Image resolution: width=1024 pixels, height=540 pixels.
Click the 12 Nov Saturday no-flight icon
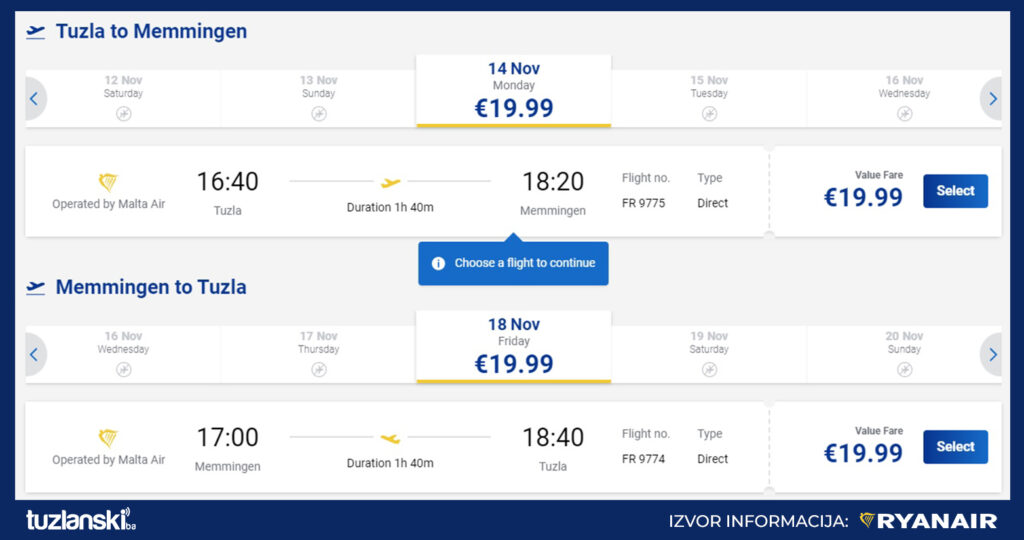click(123, 114)
